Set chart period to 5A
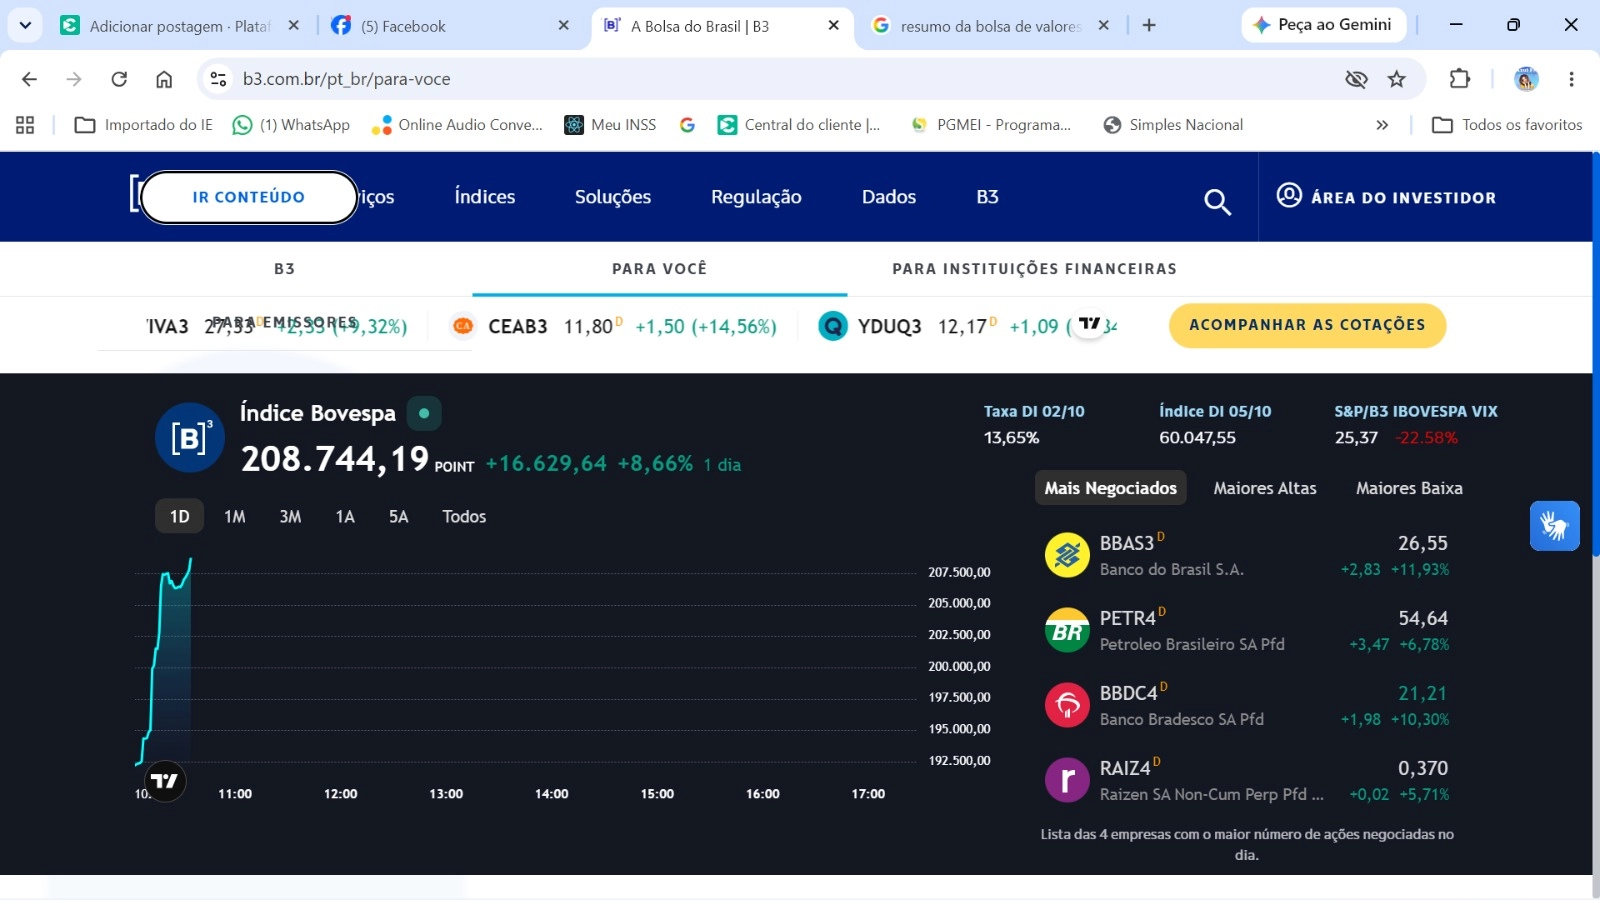This screenshot has height=900, width=1600. (x=399, y=516)
